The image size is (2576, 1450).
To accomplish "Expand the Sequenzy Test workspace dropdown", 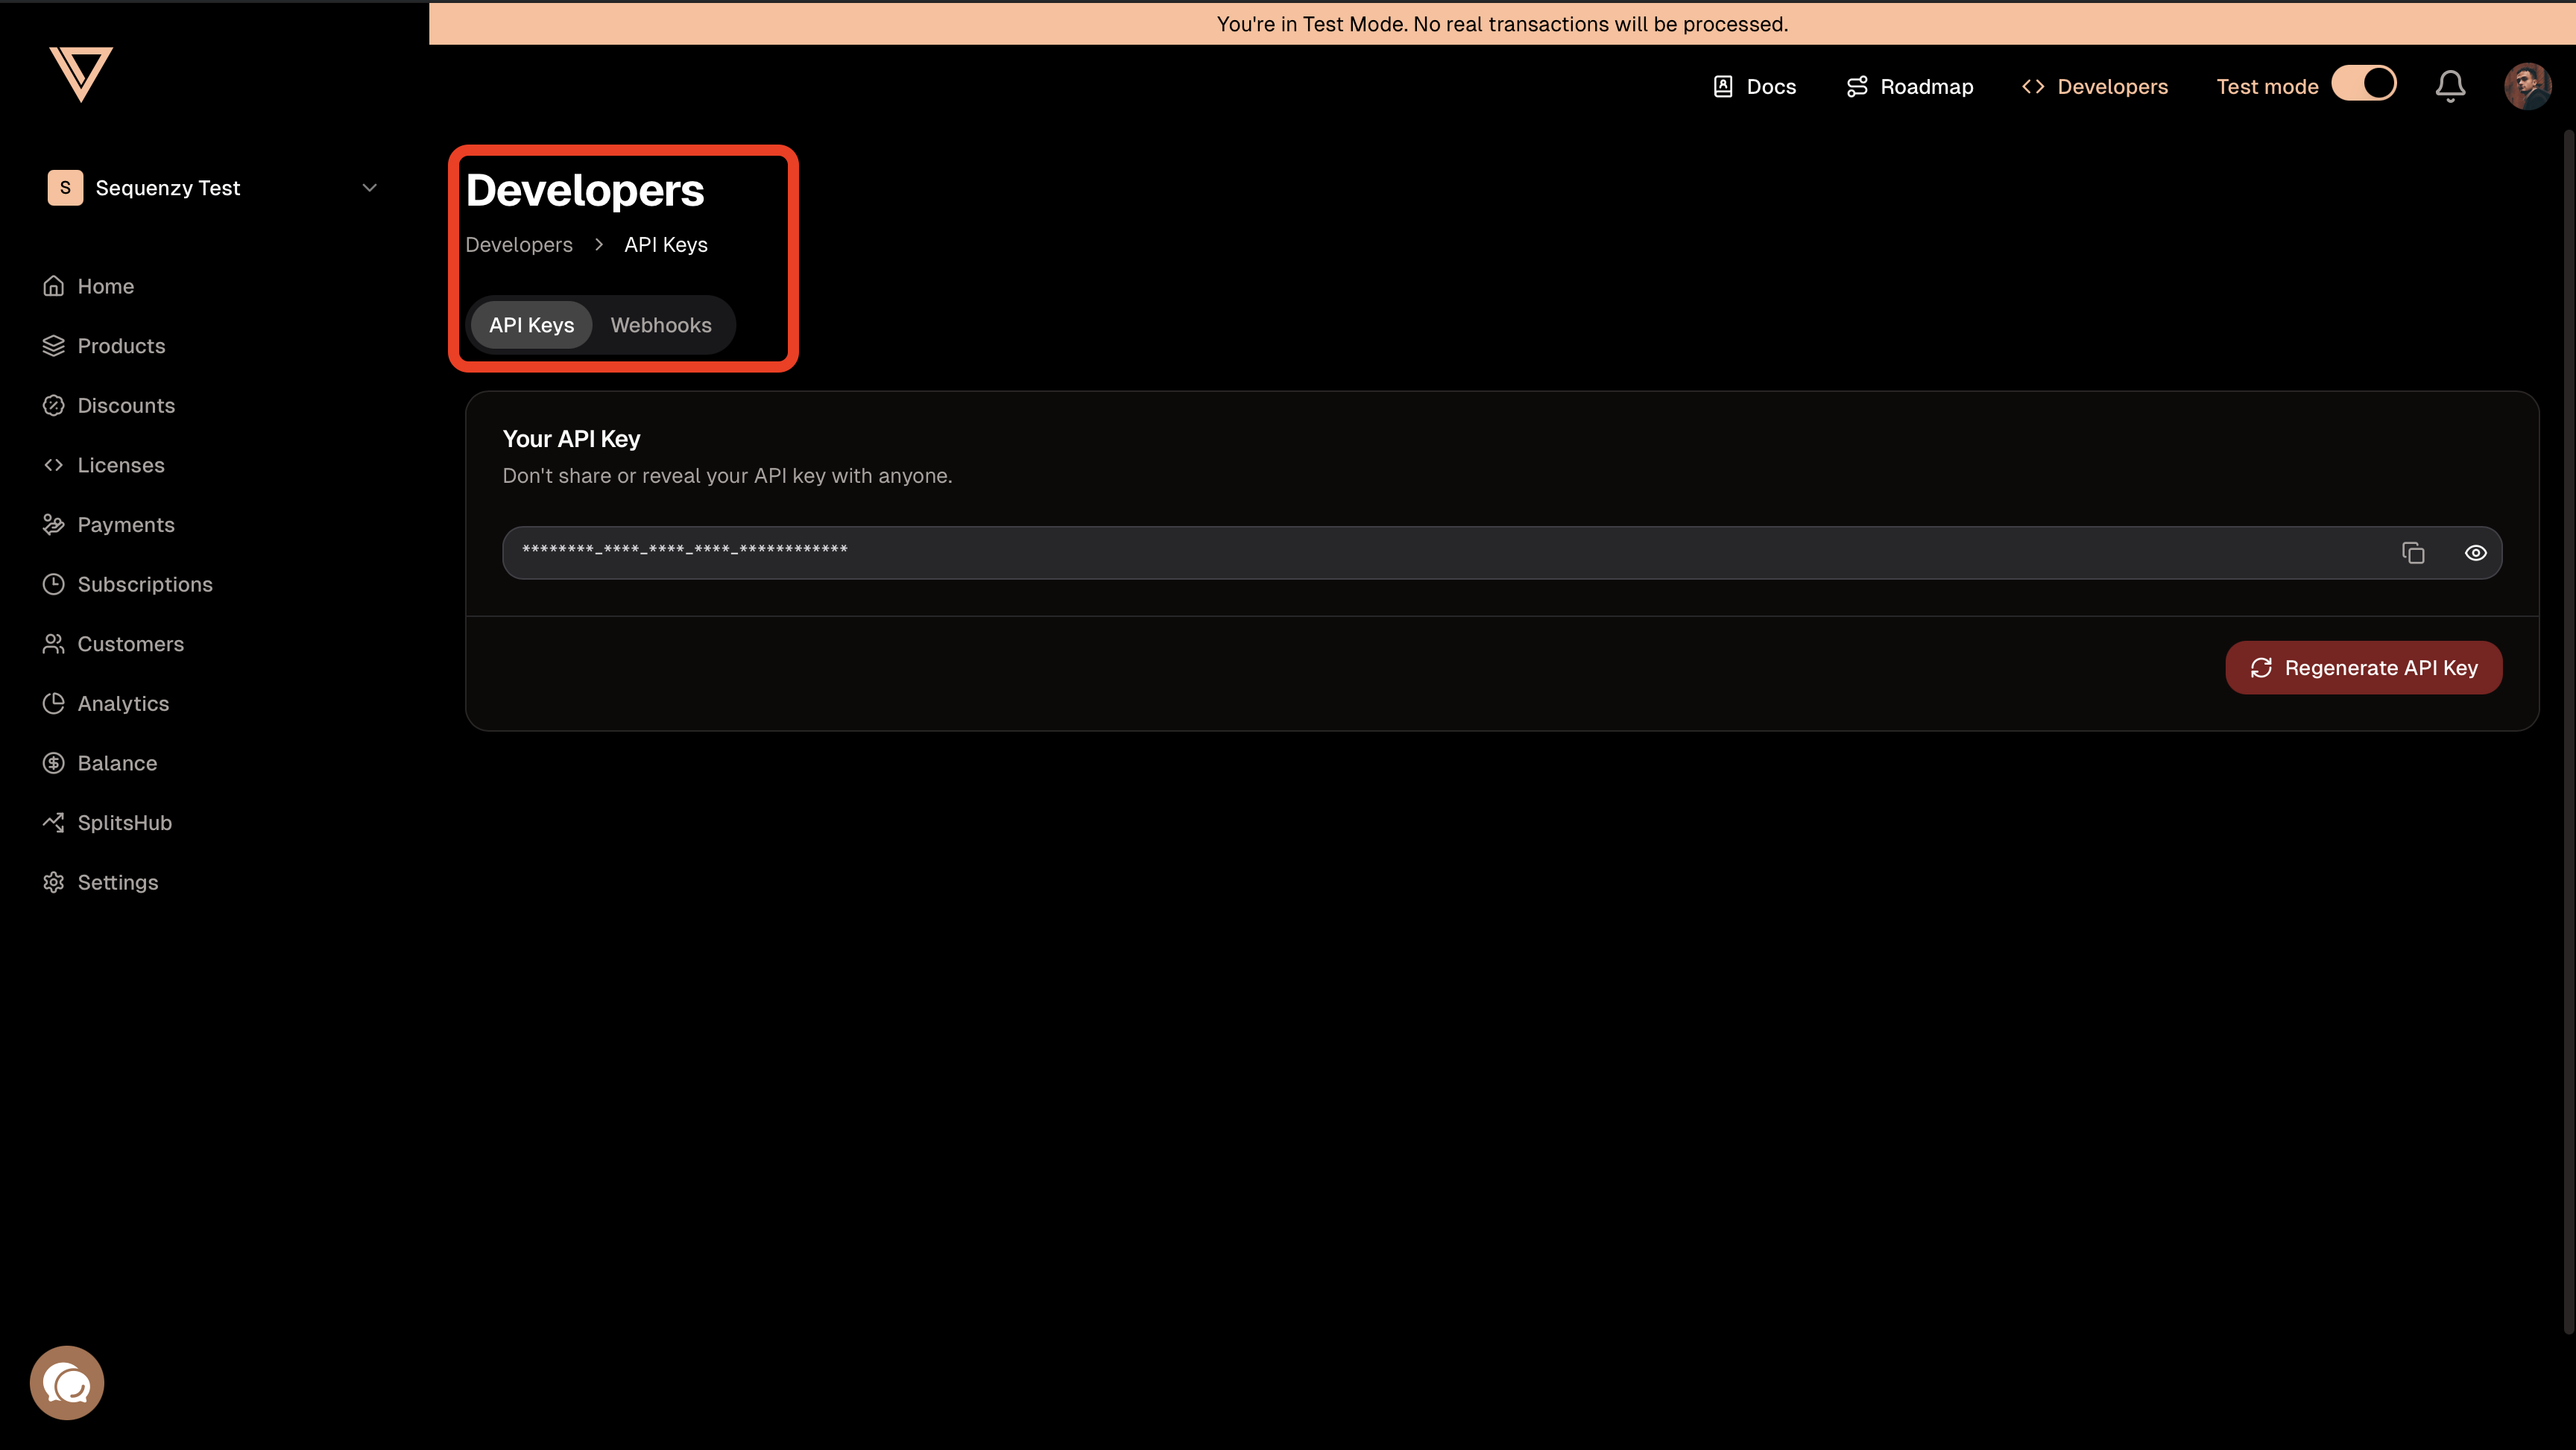I will pyautogui.click(x=370, y=187).
